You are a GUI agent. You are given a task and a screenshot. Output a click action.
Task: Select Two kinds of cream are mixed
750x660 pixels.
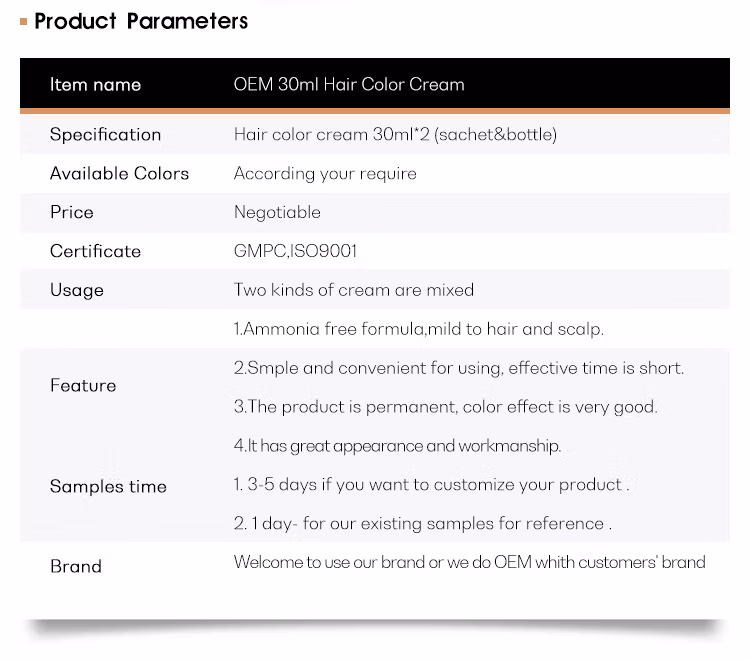coord(353,290)
